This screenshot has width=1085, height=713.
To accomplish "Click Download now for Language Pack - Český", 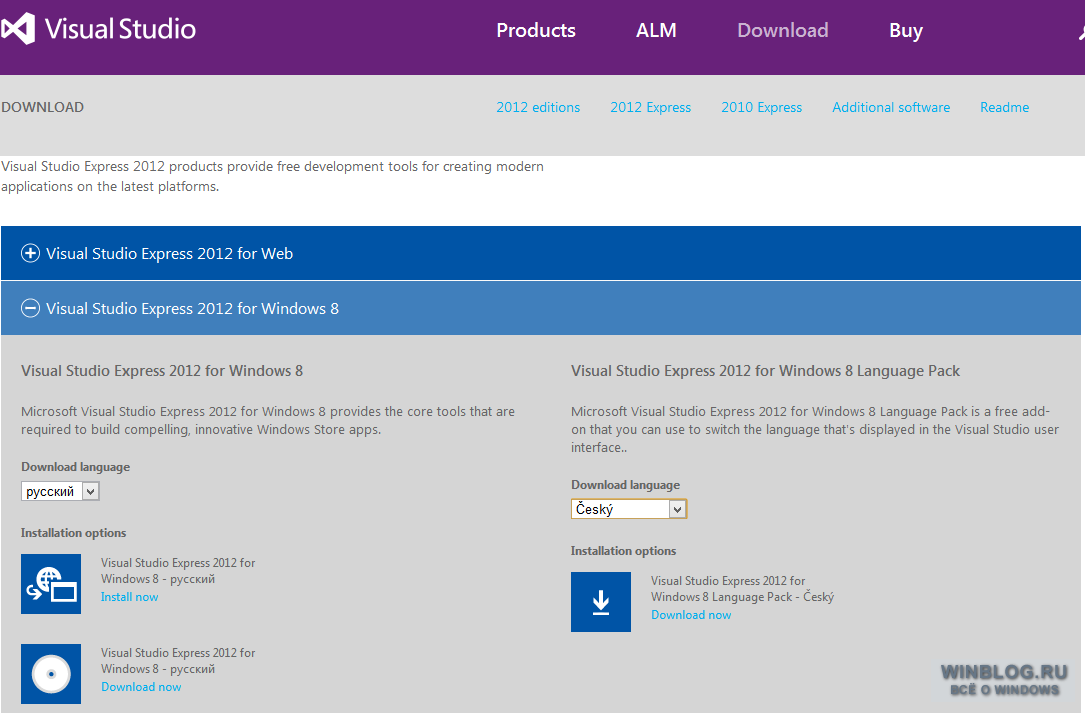I will point(691,615).
